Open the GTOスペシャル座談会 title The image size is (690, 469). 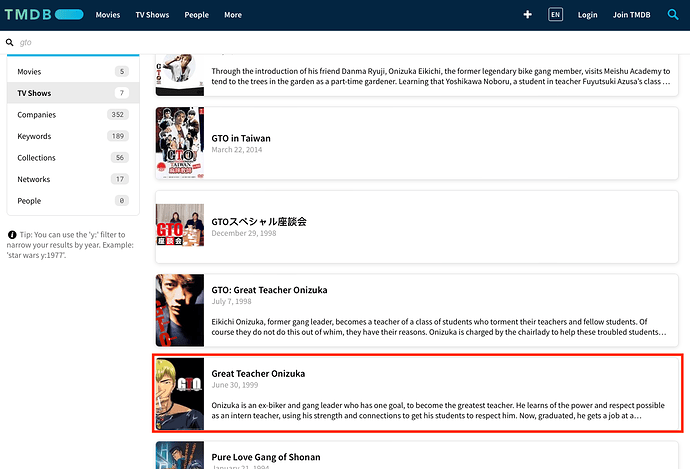coord(259,221)
